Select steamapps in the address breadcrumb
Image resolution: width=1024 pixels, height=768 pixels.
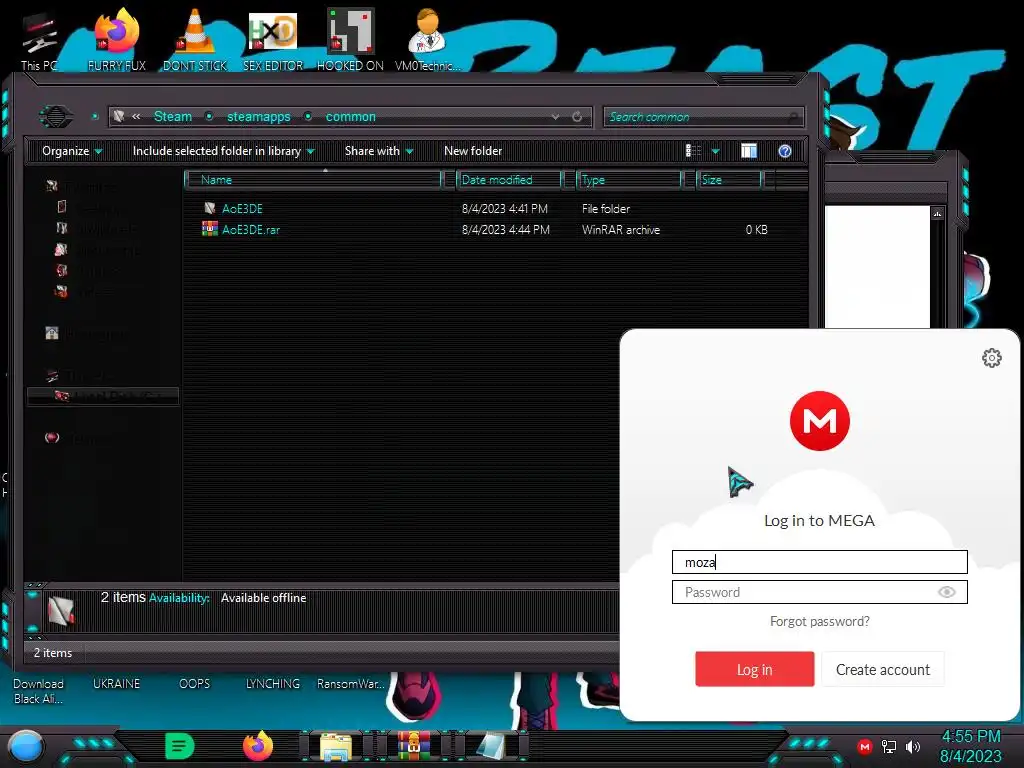[259, 117]
